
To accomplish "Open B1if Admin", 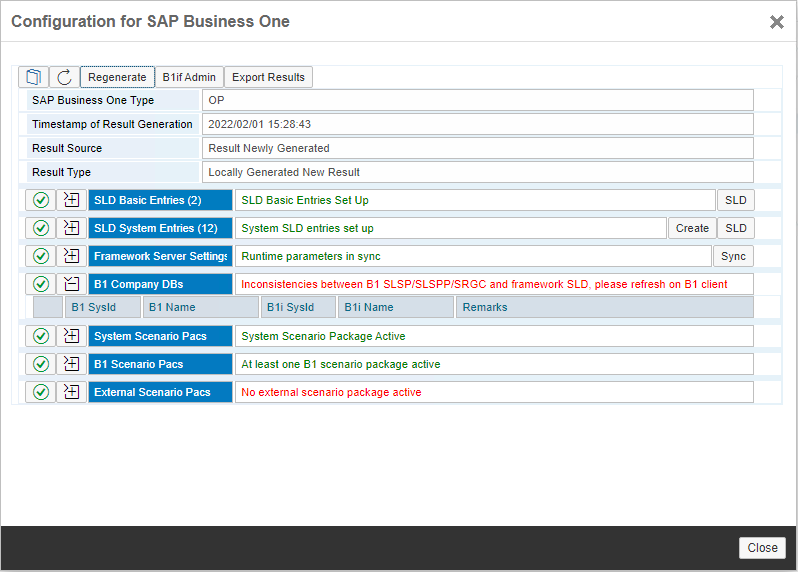I will (x=189, y=77).
